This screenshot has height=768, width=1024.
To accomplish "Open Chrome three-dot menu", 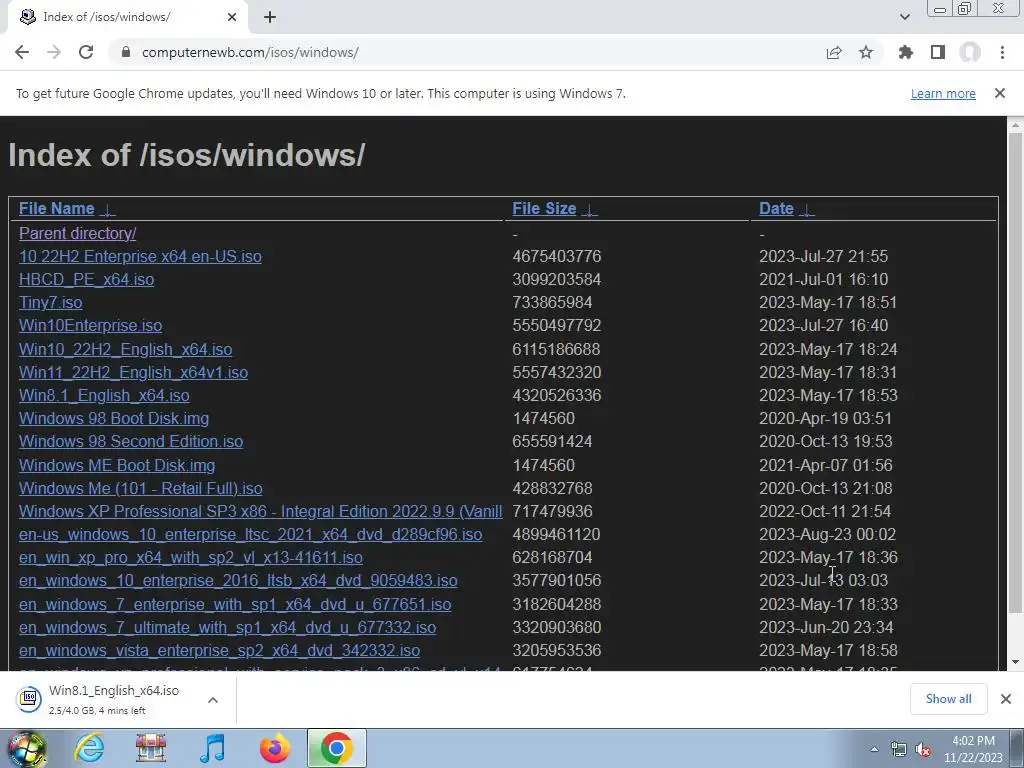I will point(1002,52).
